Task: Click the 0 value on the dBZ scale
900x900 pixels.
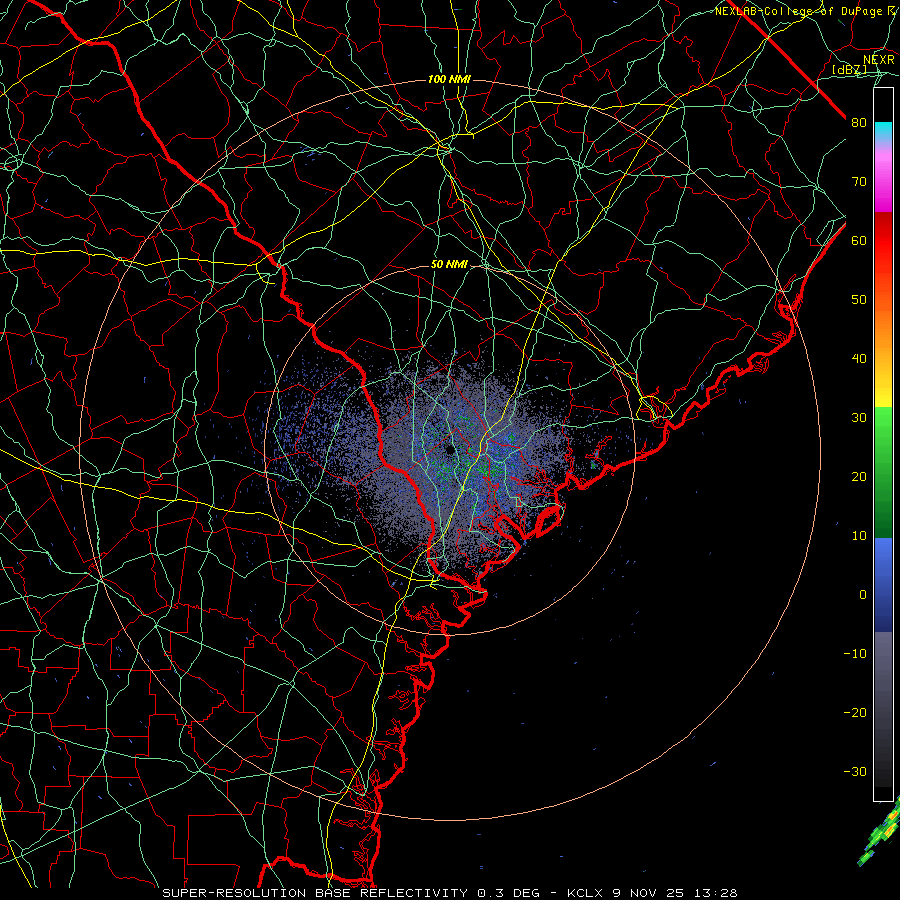Action: click(x=863, y=595)
